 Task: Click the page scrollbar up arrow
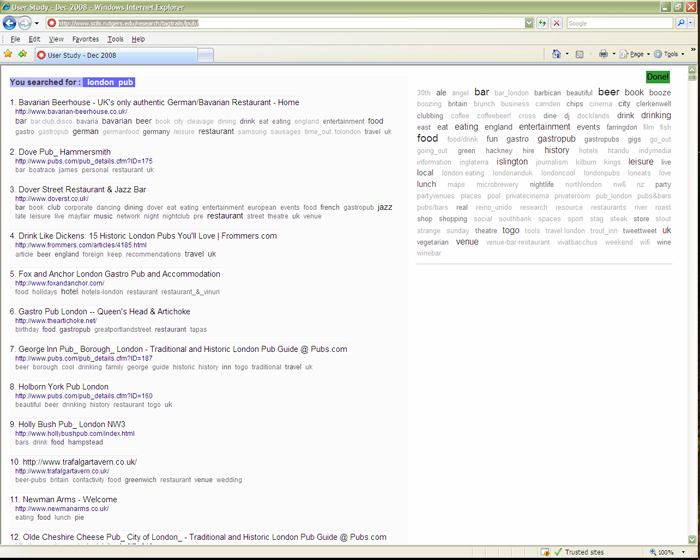[x=692, y=70]
